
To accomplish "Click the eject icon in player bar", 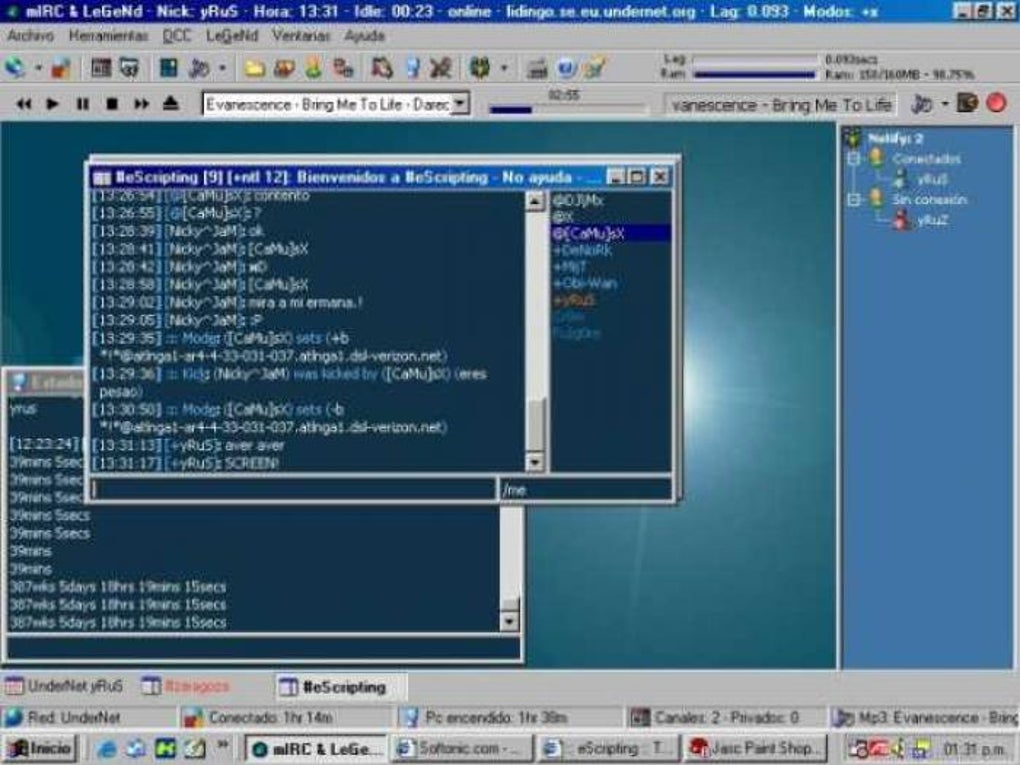I will coord(170,103).
